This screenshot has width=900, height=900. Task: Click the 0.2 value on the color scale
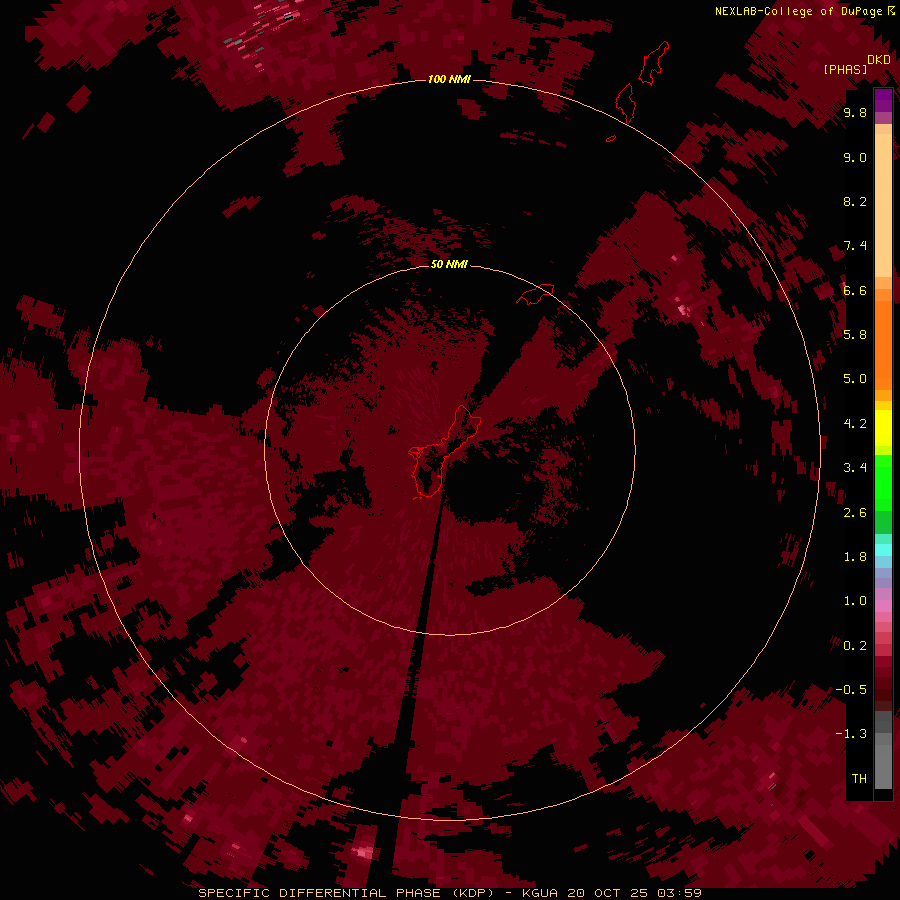tap(855, 646)
